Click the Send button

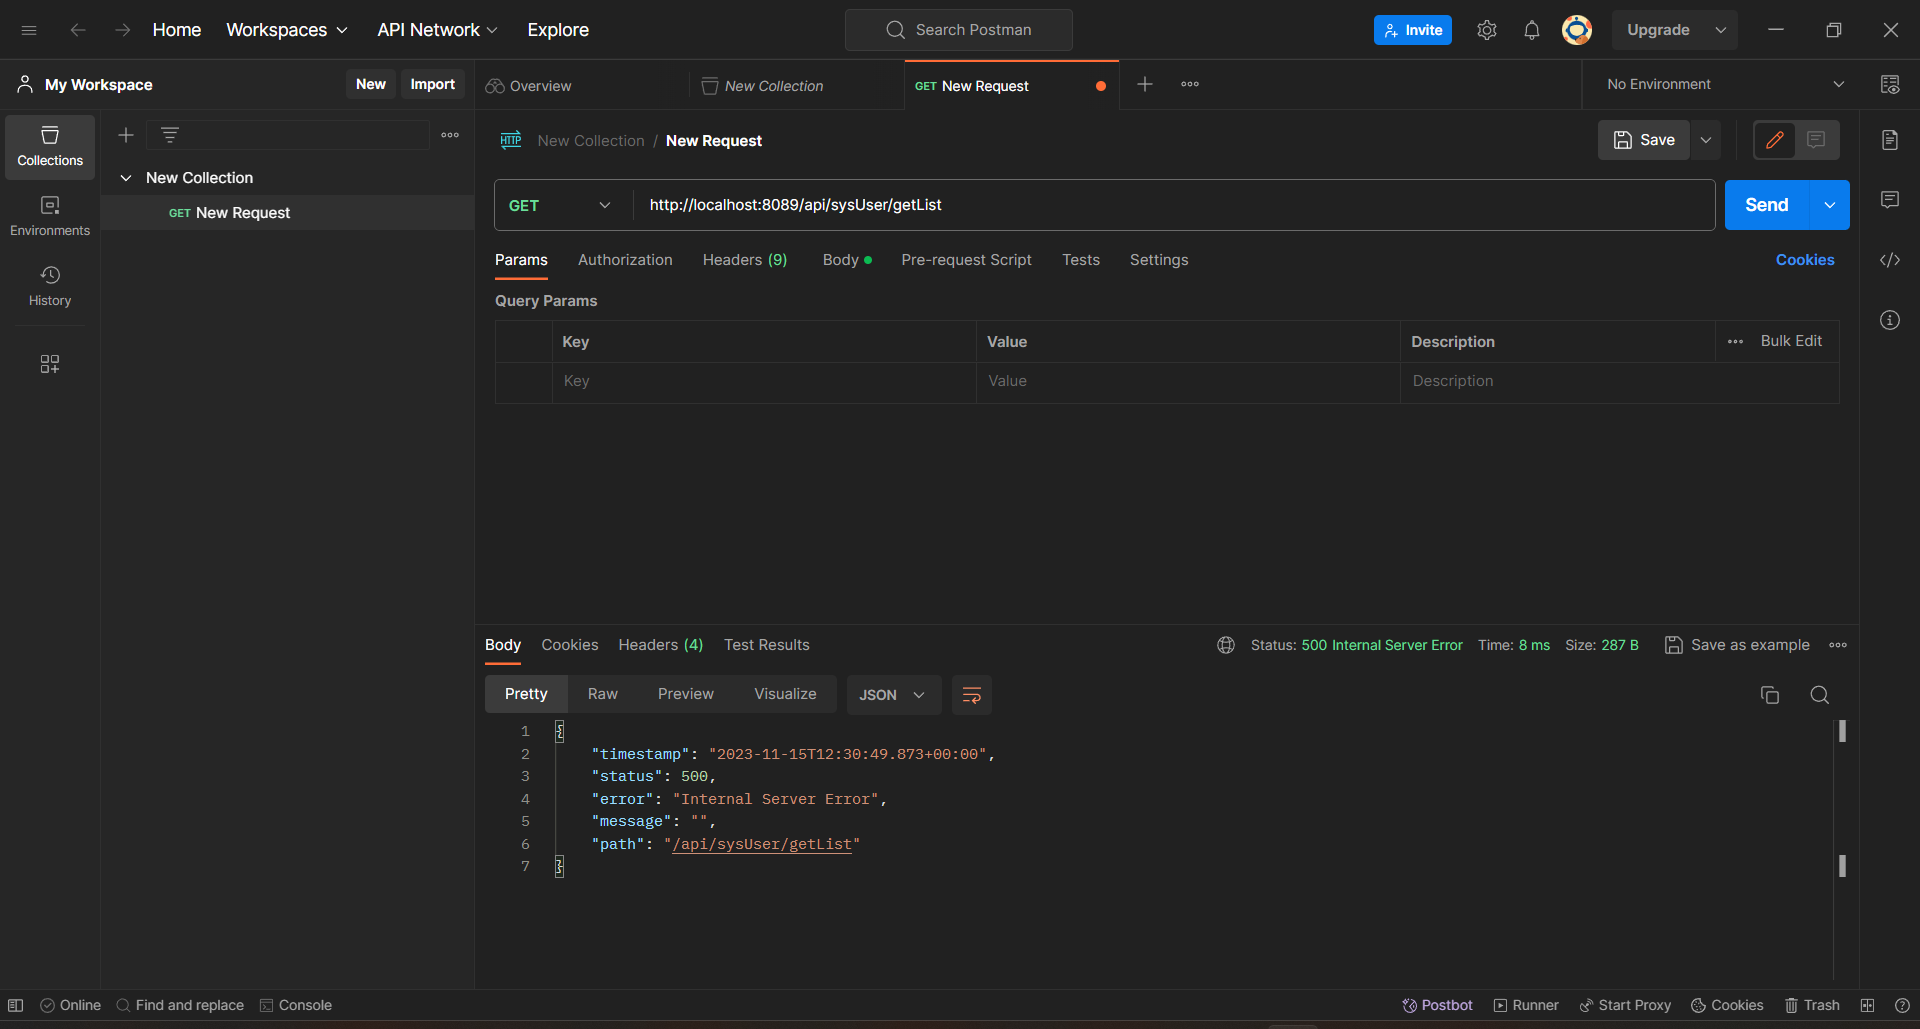click(x=1767, y=205)
